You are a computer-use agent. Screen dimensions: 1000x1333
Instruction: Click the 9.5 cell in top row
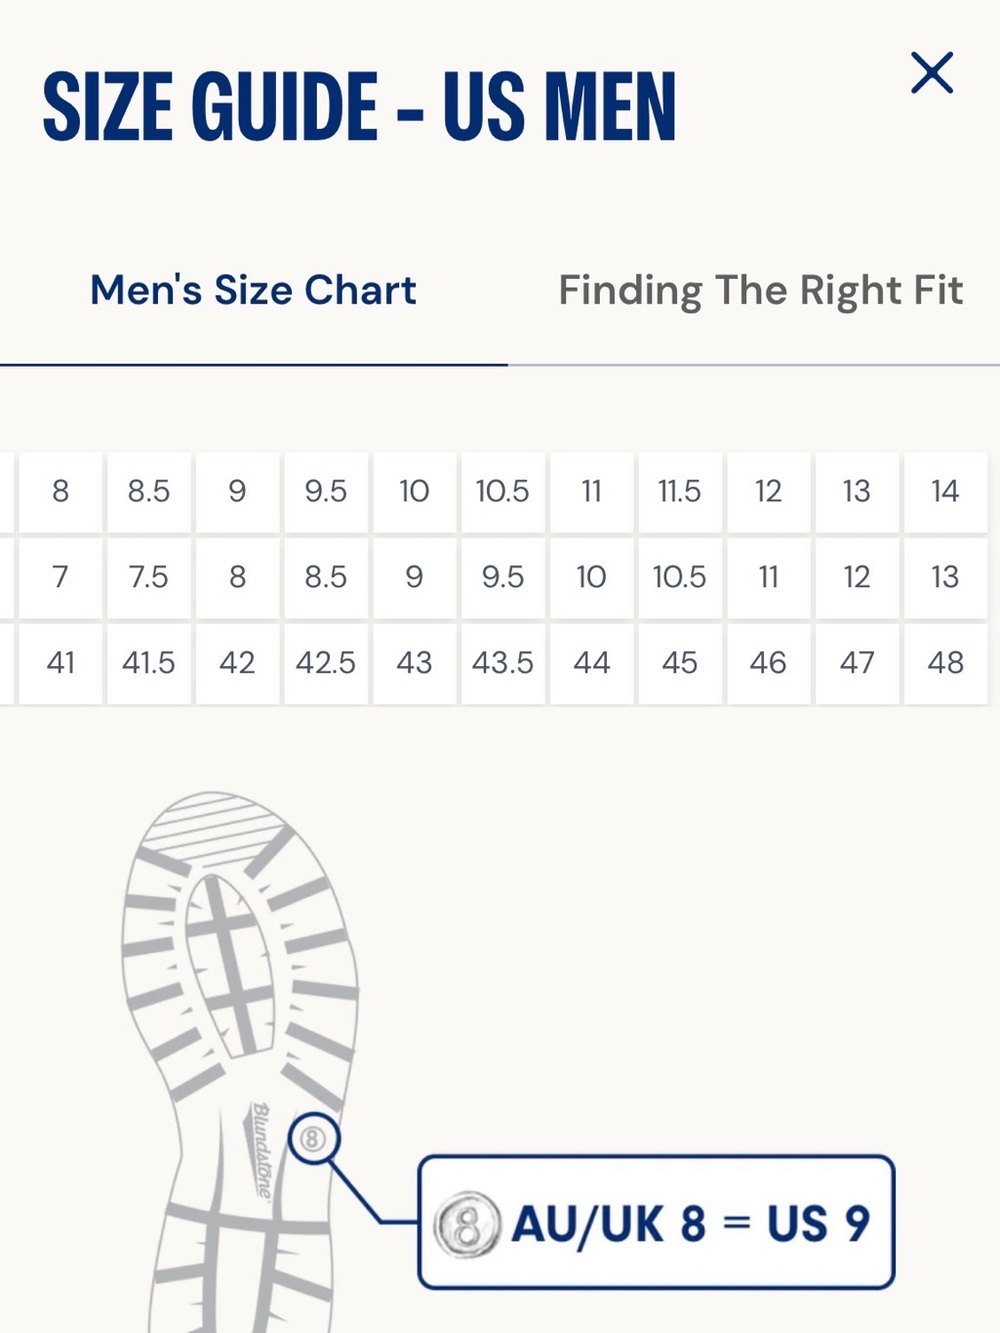[325, 491]
